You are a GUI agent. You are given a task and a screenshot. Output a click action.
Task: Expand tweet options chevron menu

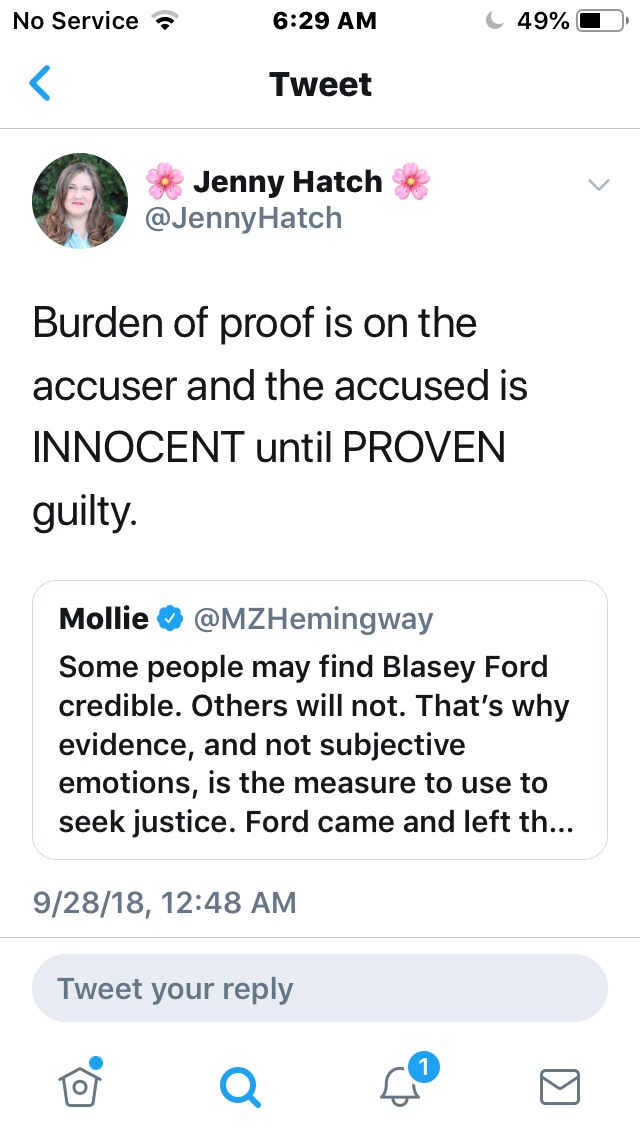tap(598, 185)
